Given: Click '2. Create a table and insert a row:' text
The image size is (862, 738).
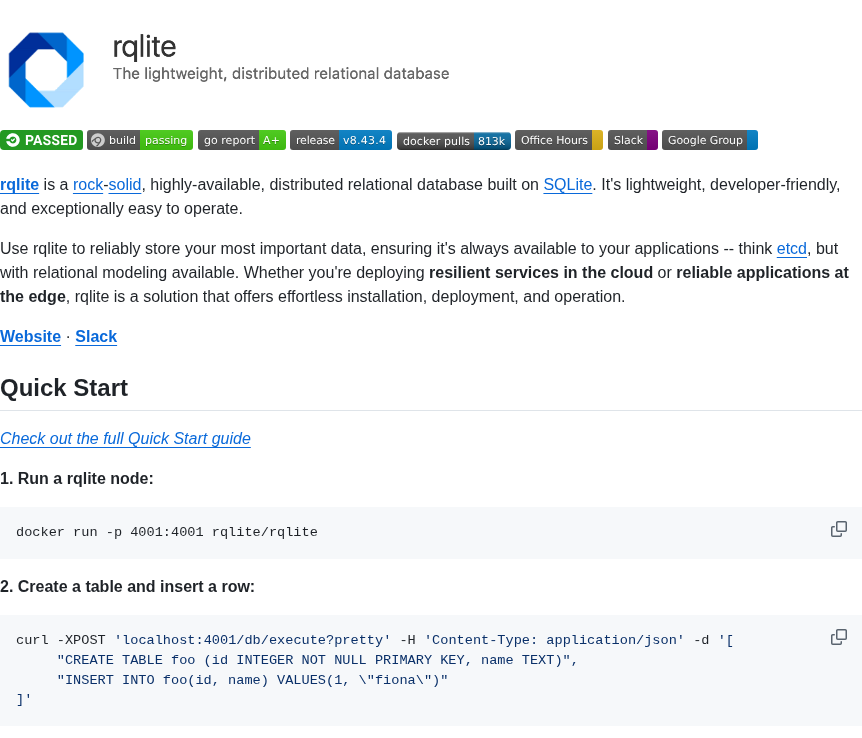Looking at the screenshot, I should (x=128, y=587).
